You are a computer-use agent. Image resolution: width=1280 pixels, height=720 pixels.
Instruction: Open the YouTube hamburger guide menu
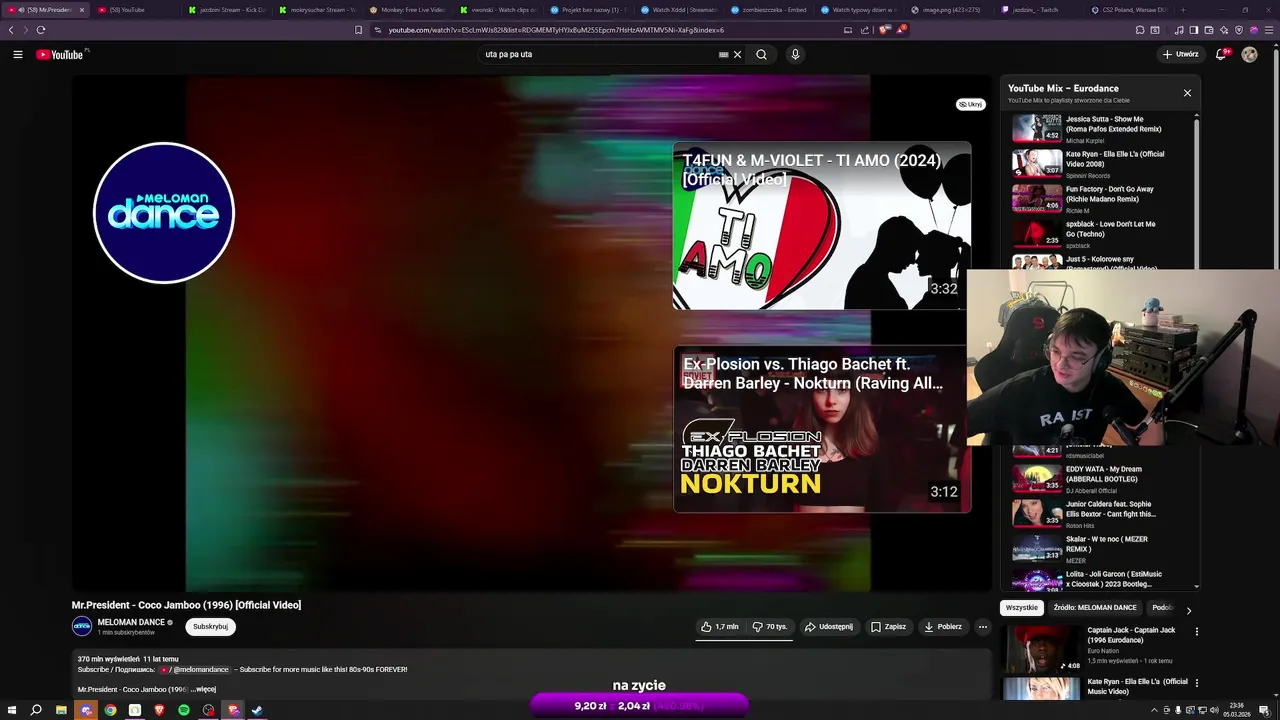tap(18, 54)
